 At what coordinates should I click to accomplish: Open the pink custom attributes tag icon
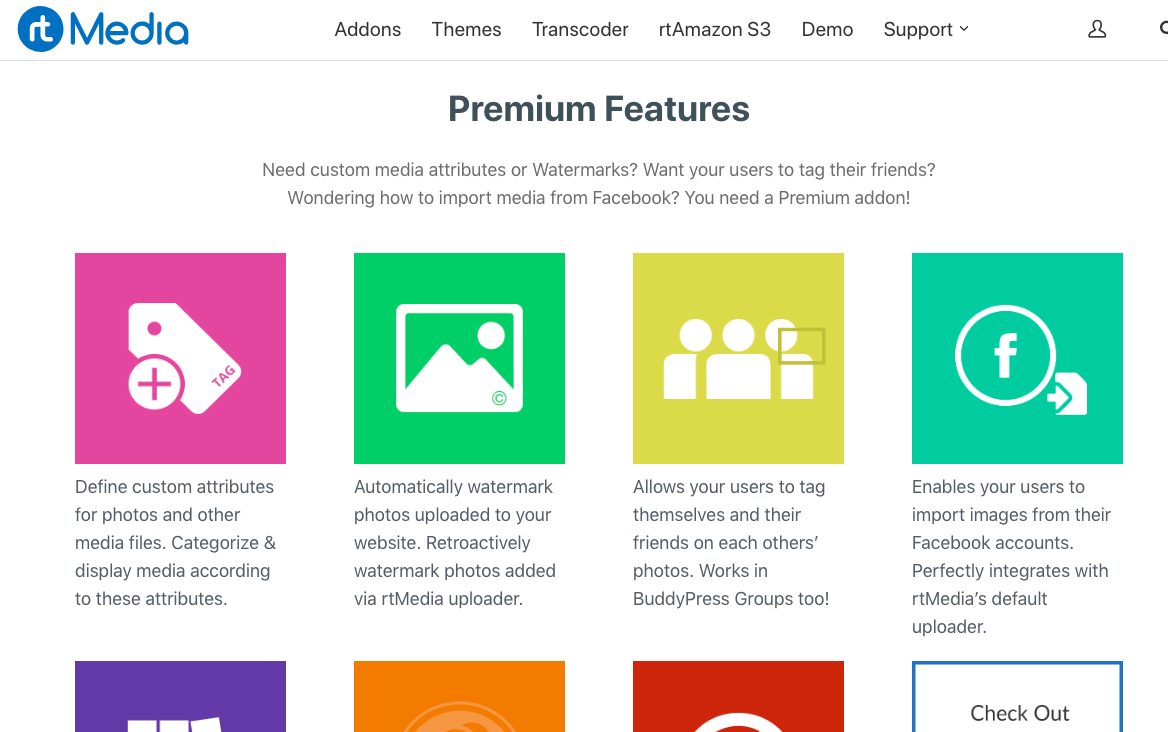pyautogui.click(x=180, y=358)
